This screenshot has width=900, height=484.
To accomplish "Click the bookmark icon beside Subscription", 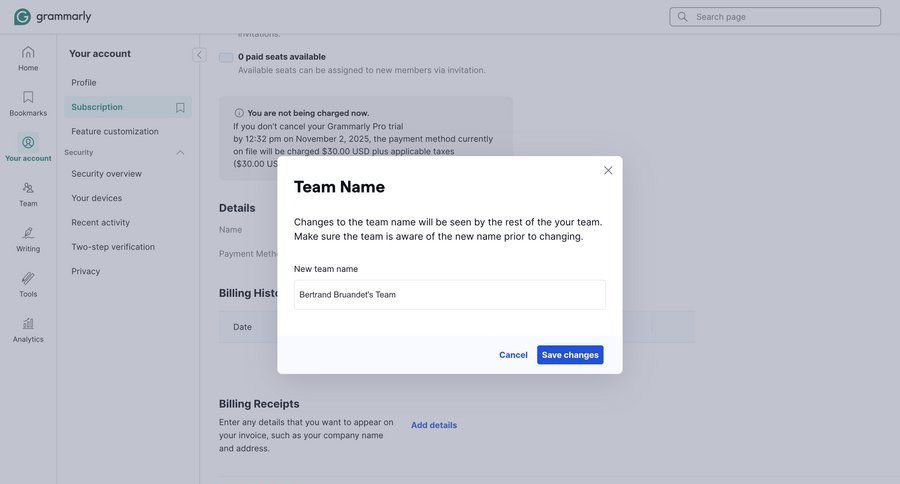I will 180,107.
